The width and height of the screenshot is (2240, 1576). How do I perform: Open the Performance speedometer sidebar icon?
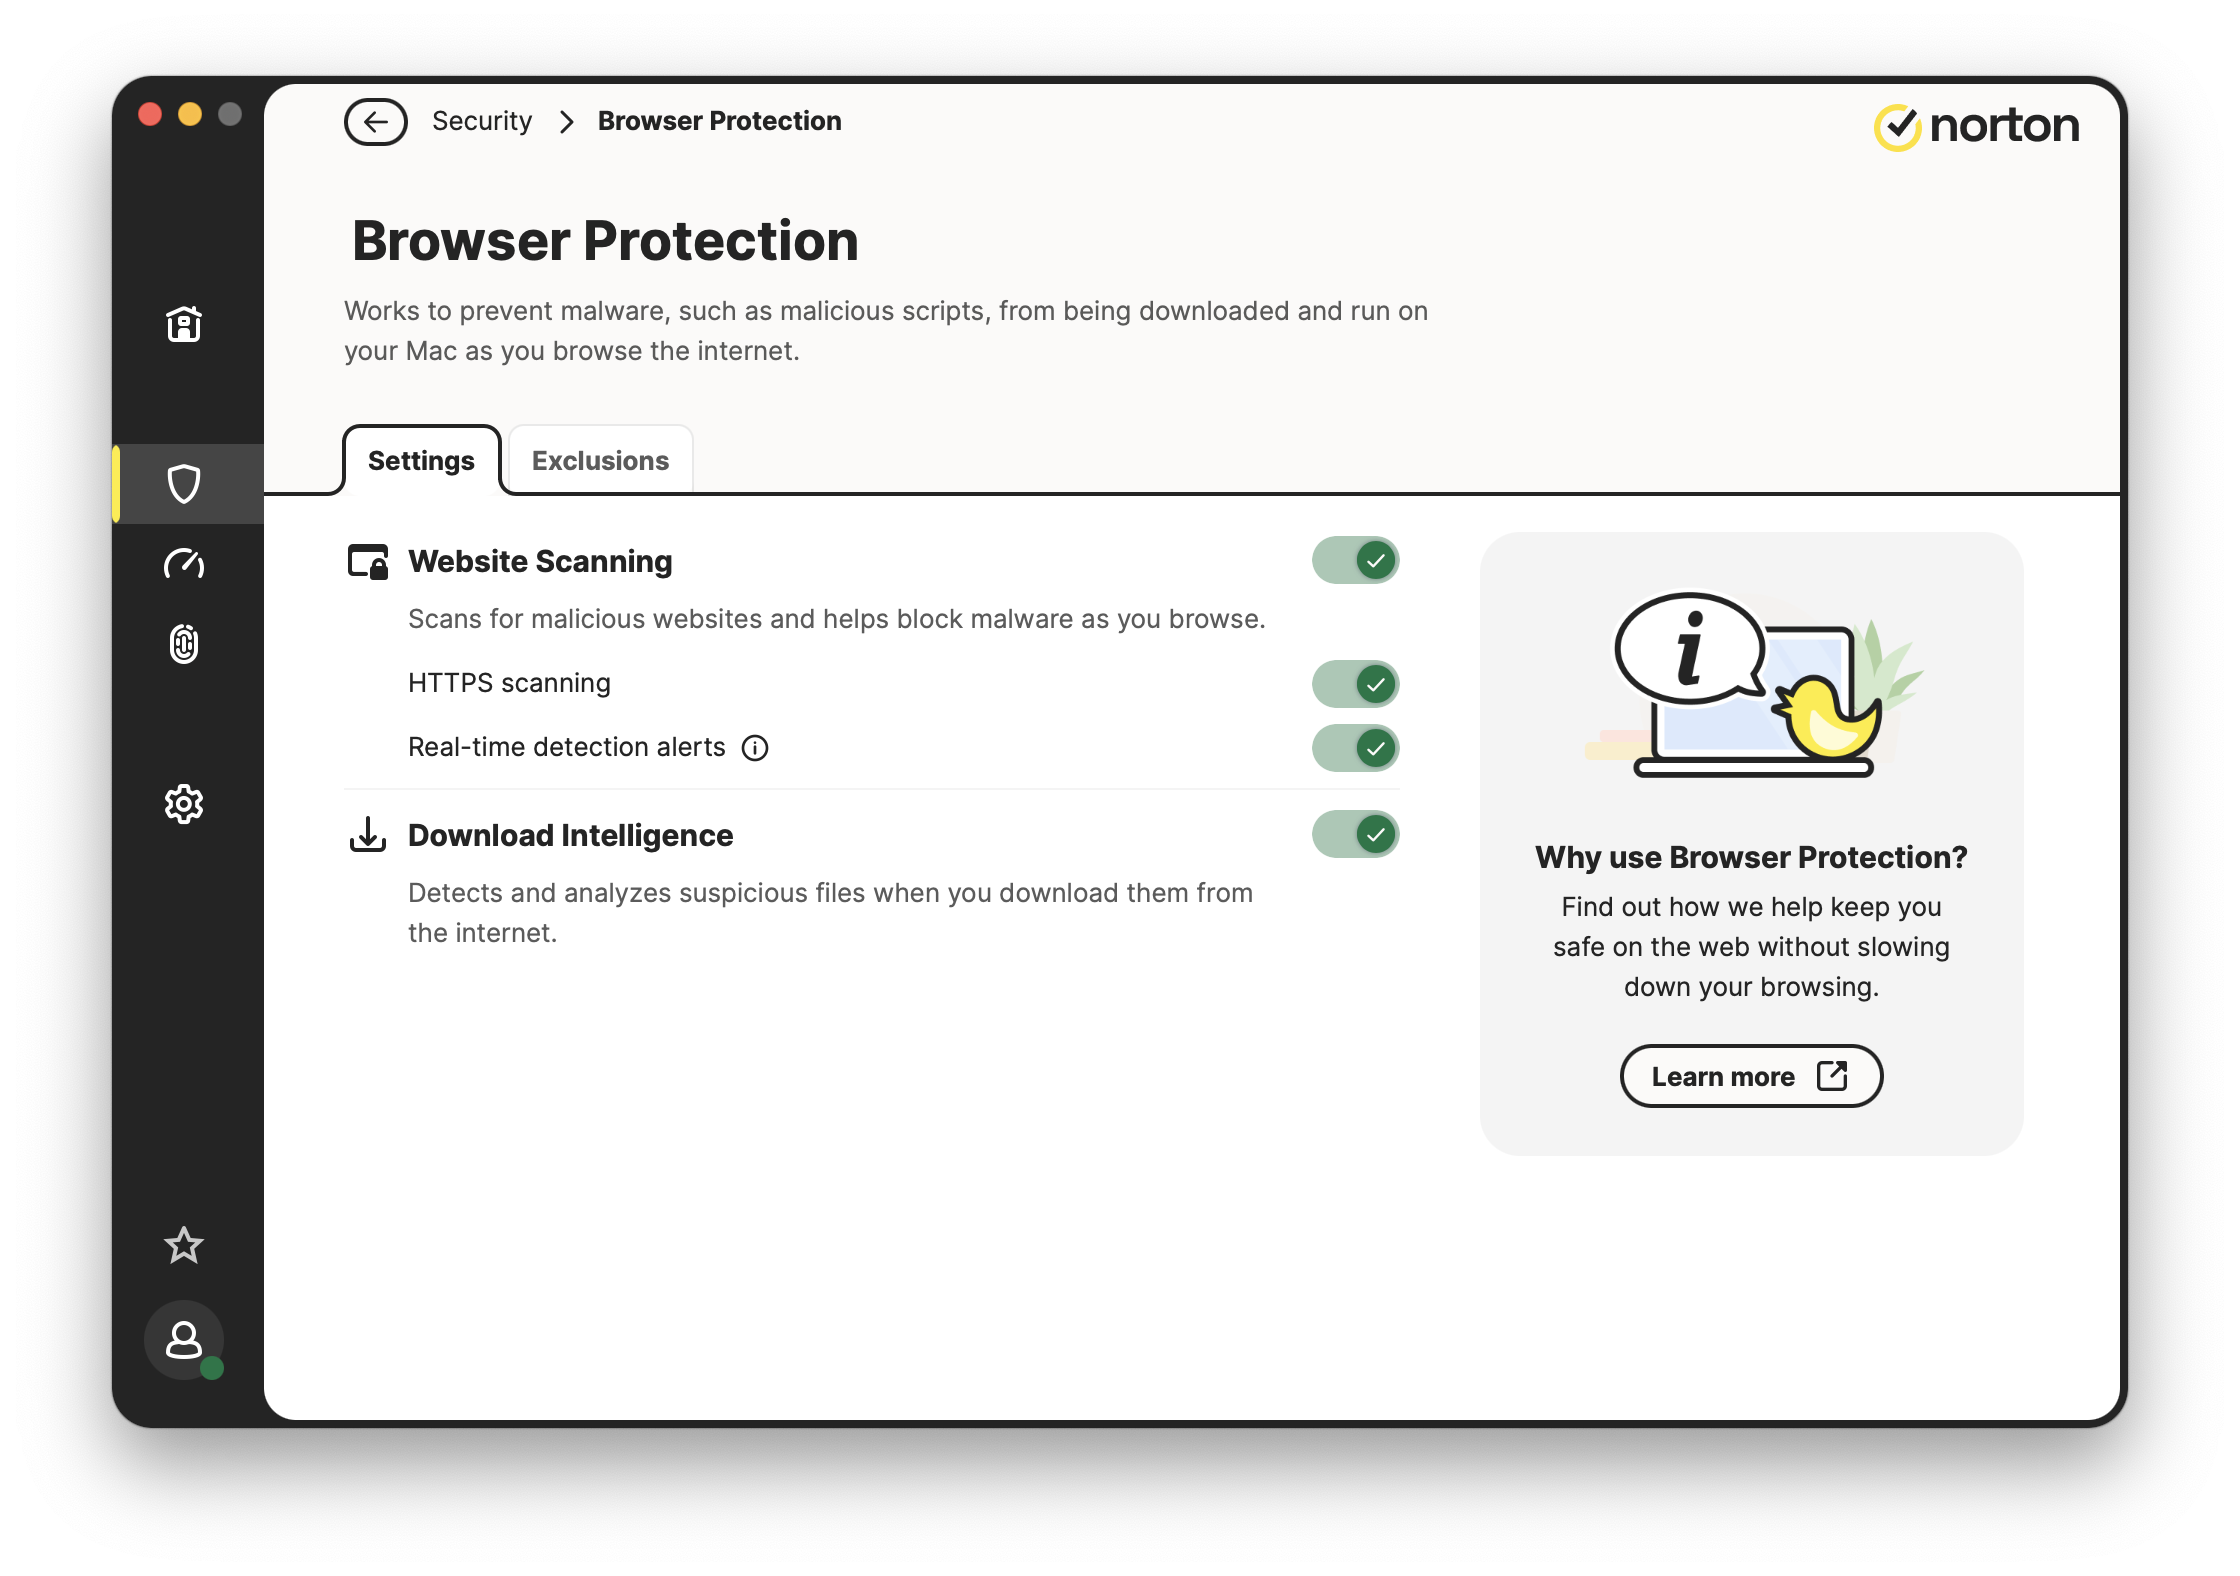coord(184,564)
